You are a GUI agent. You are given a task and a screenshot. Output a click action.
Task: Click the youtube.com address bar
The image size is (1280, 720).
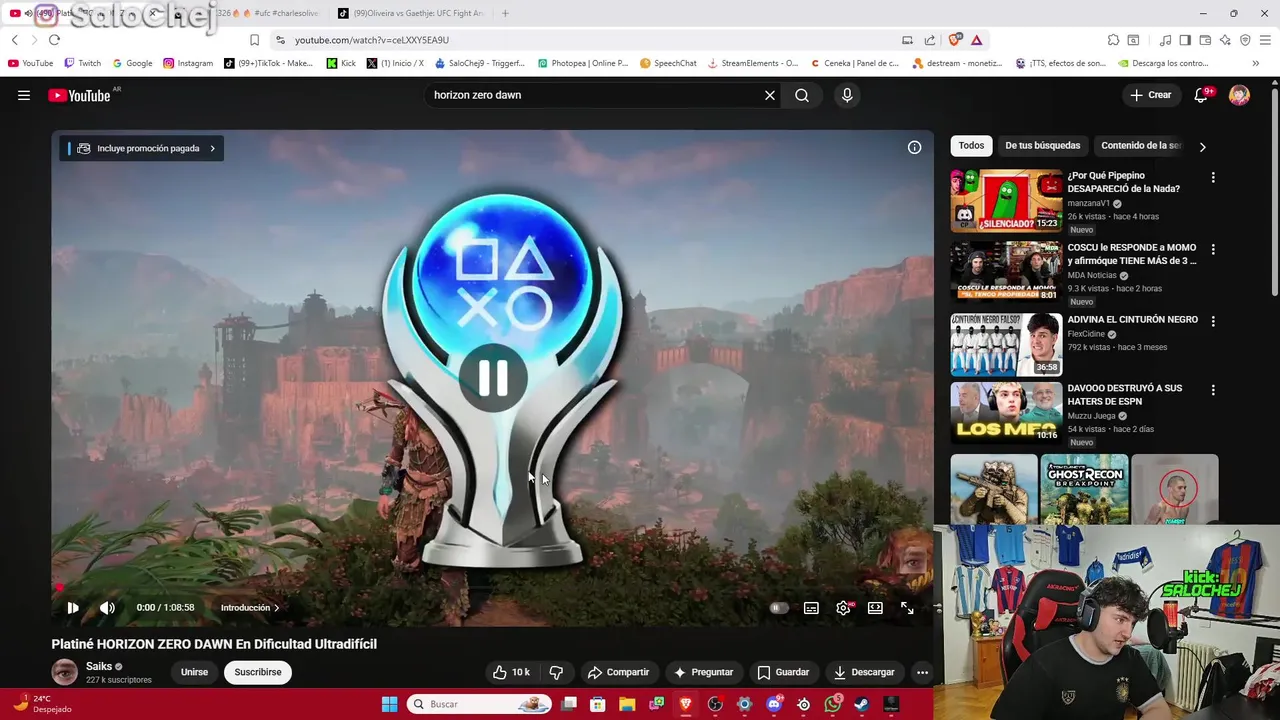click(x=590, y=40)
